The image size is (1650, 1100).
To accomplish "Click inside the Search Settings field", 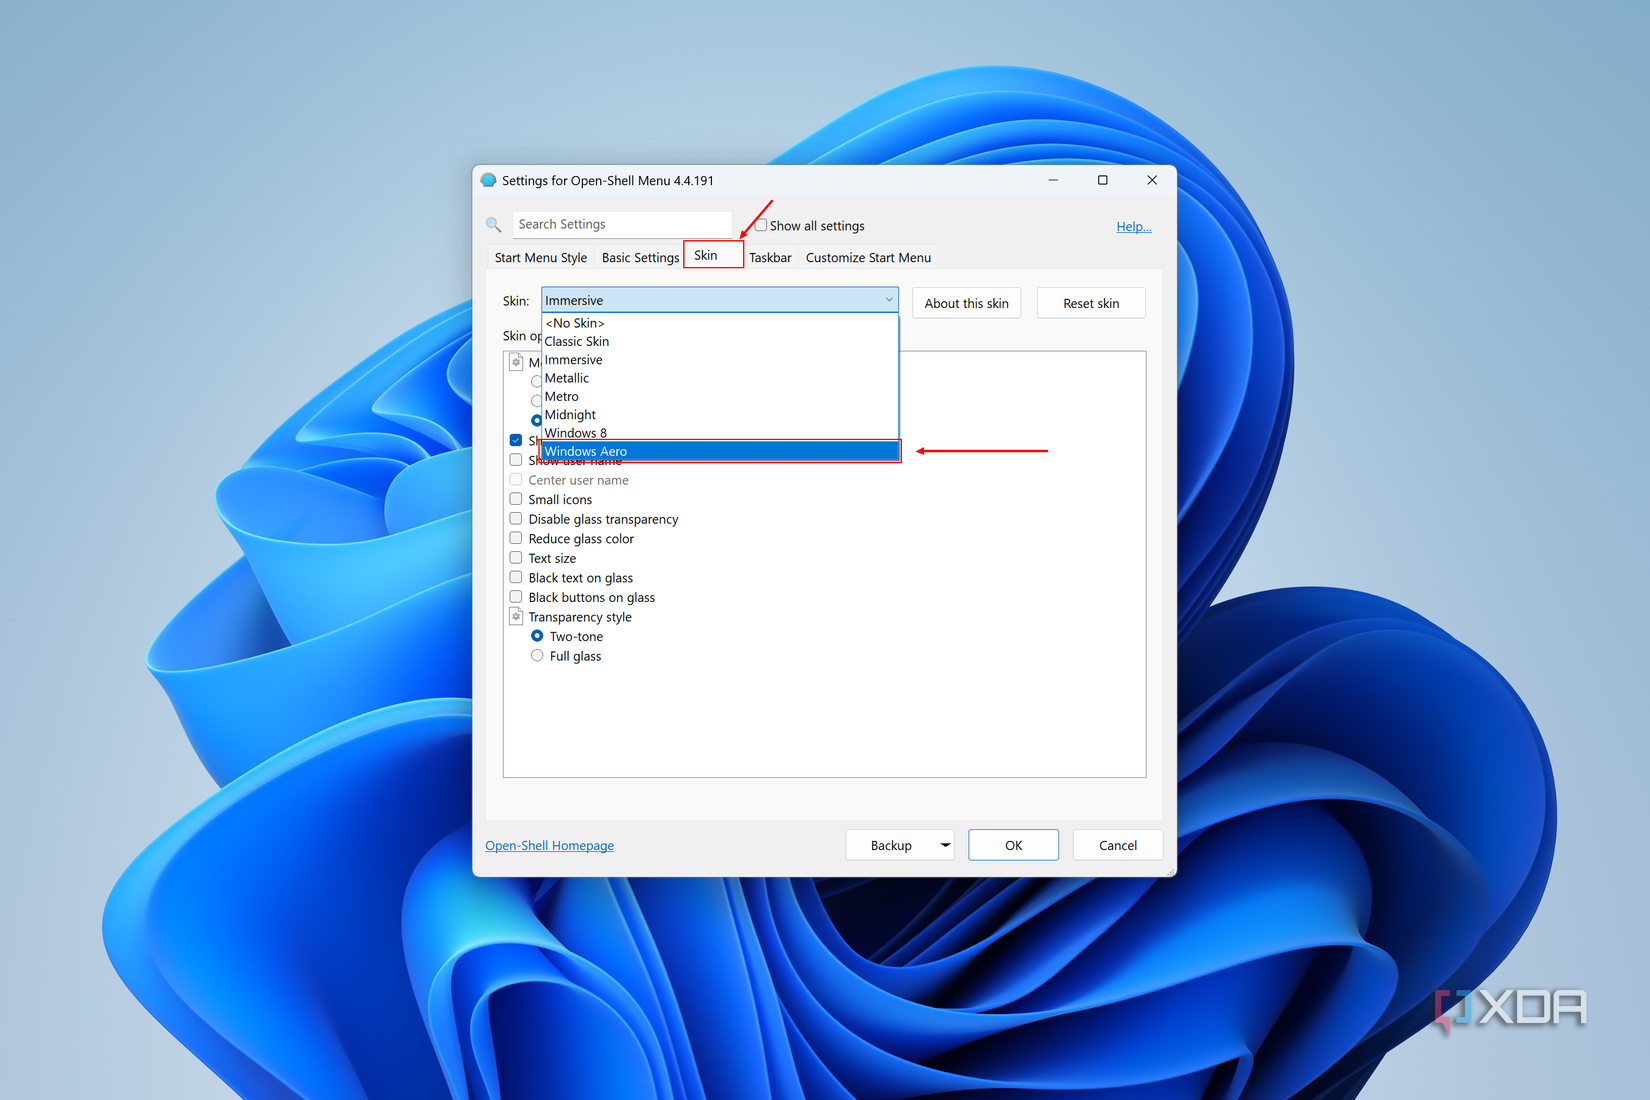I will pyautogui.click(x=620, y=224).
